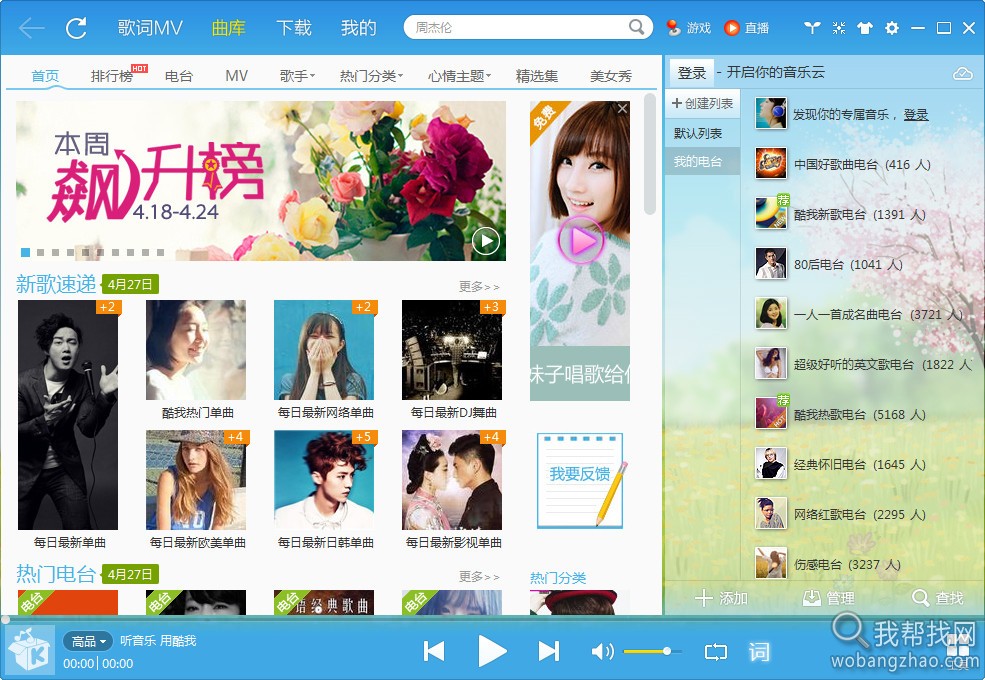Close the side advertisement

(x=622, y=109)
